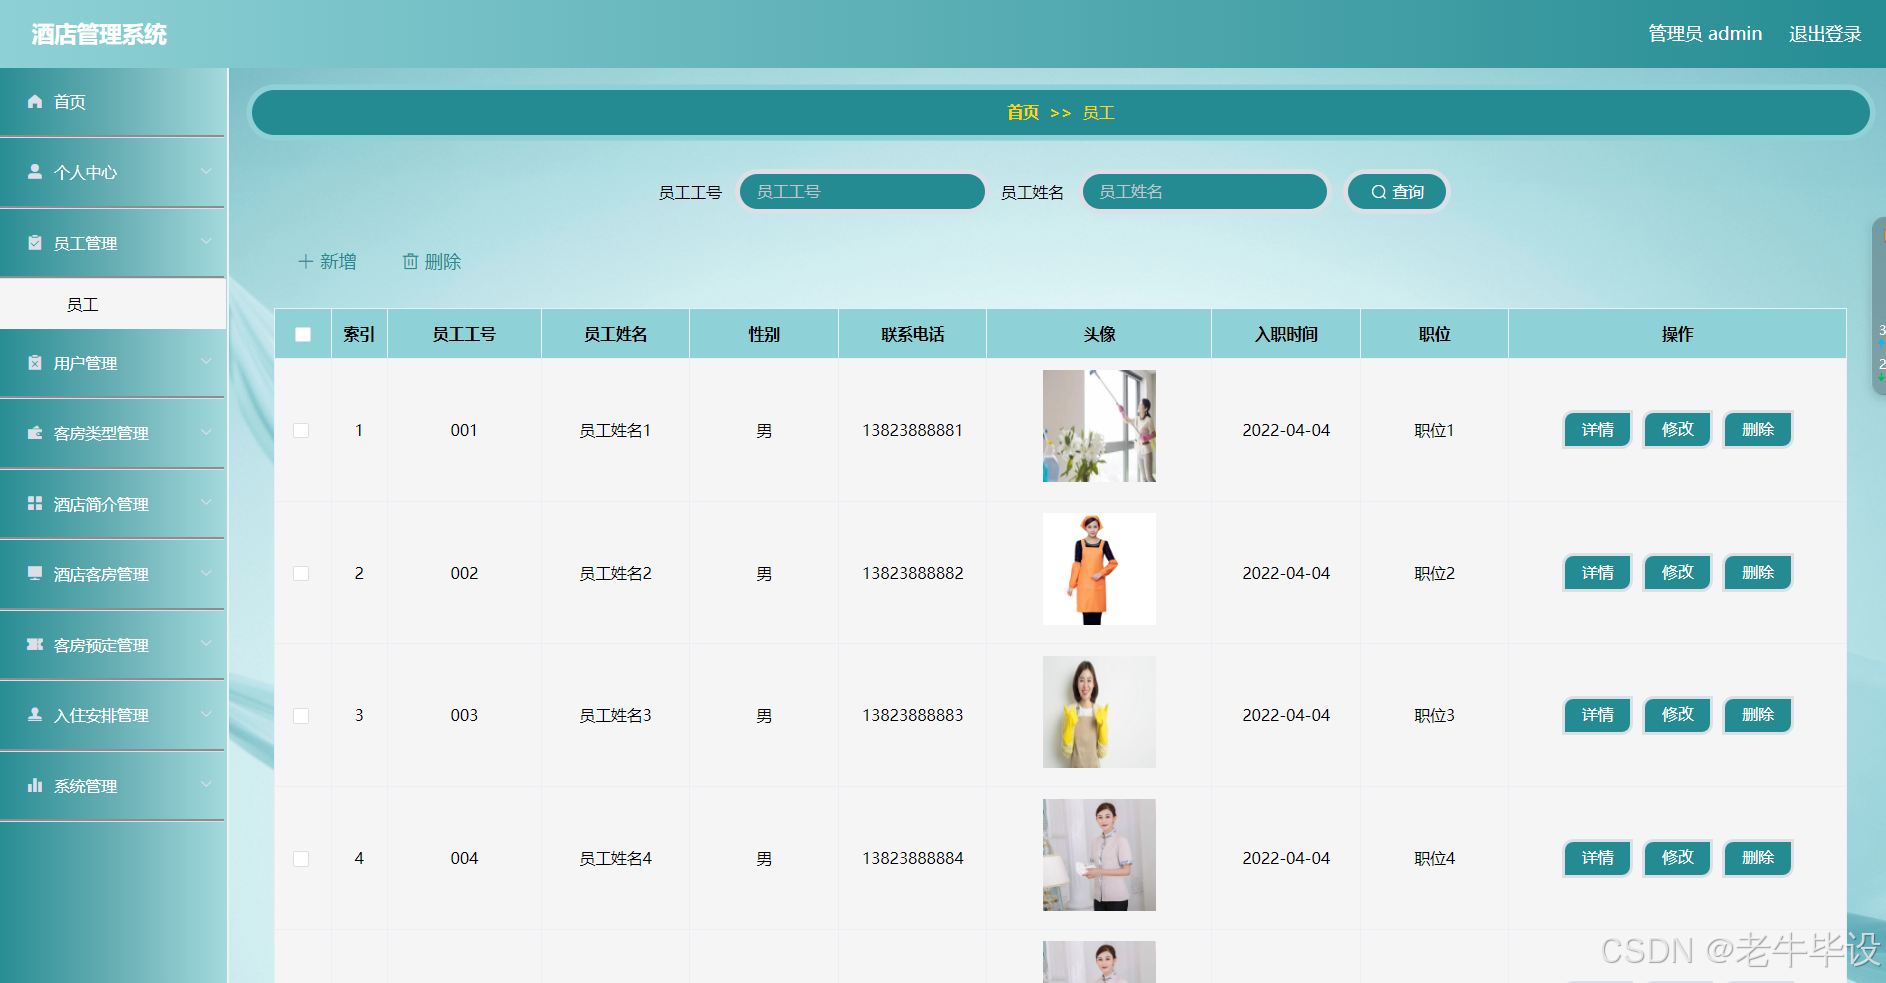The height and width of the screenshot is (983, 1886).
Task: Click 修改 for 员工姓名3
Action: point(1677,715)
